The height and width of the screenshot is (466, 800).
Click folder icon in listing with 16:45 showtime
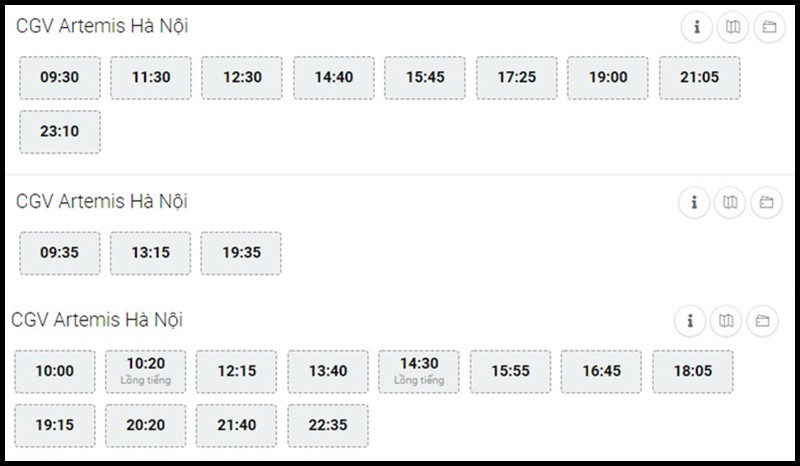(762, 321)
